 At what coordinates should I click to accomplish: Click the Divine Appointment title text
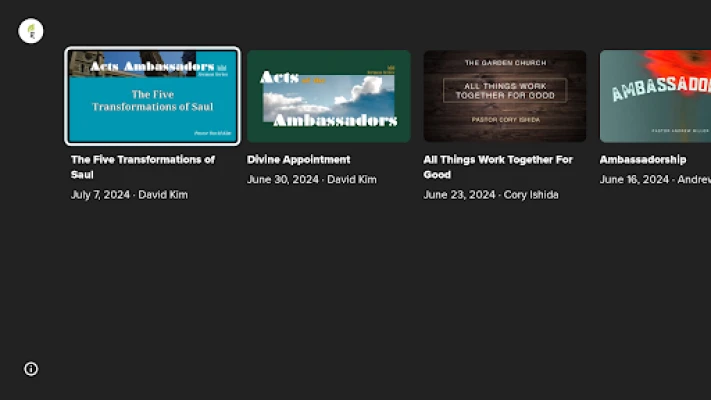pos(298,160)
